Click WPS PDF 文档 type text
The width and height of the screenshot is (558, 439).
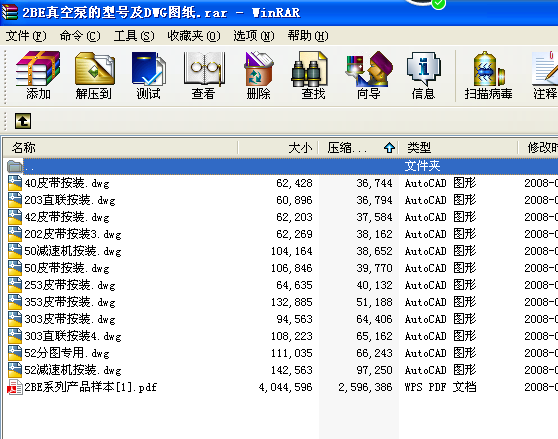[440, 387]
